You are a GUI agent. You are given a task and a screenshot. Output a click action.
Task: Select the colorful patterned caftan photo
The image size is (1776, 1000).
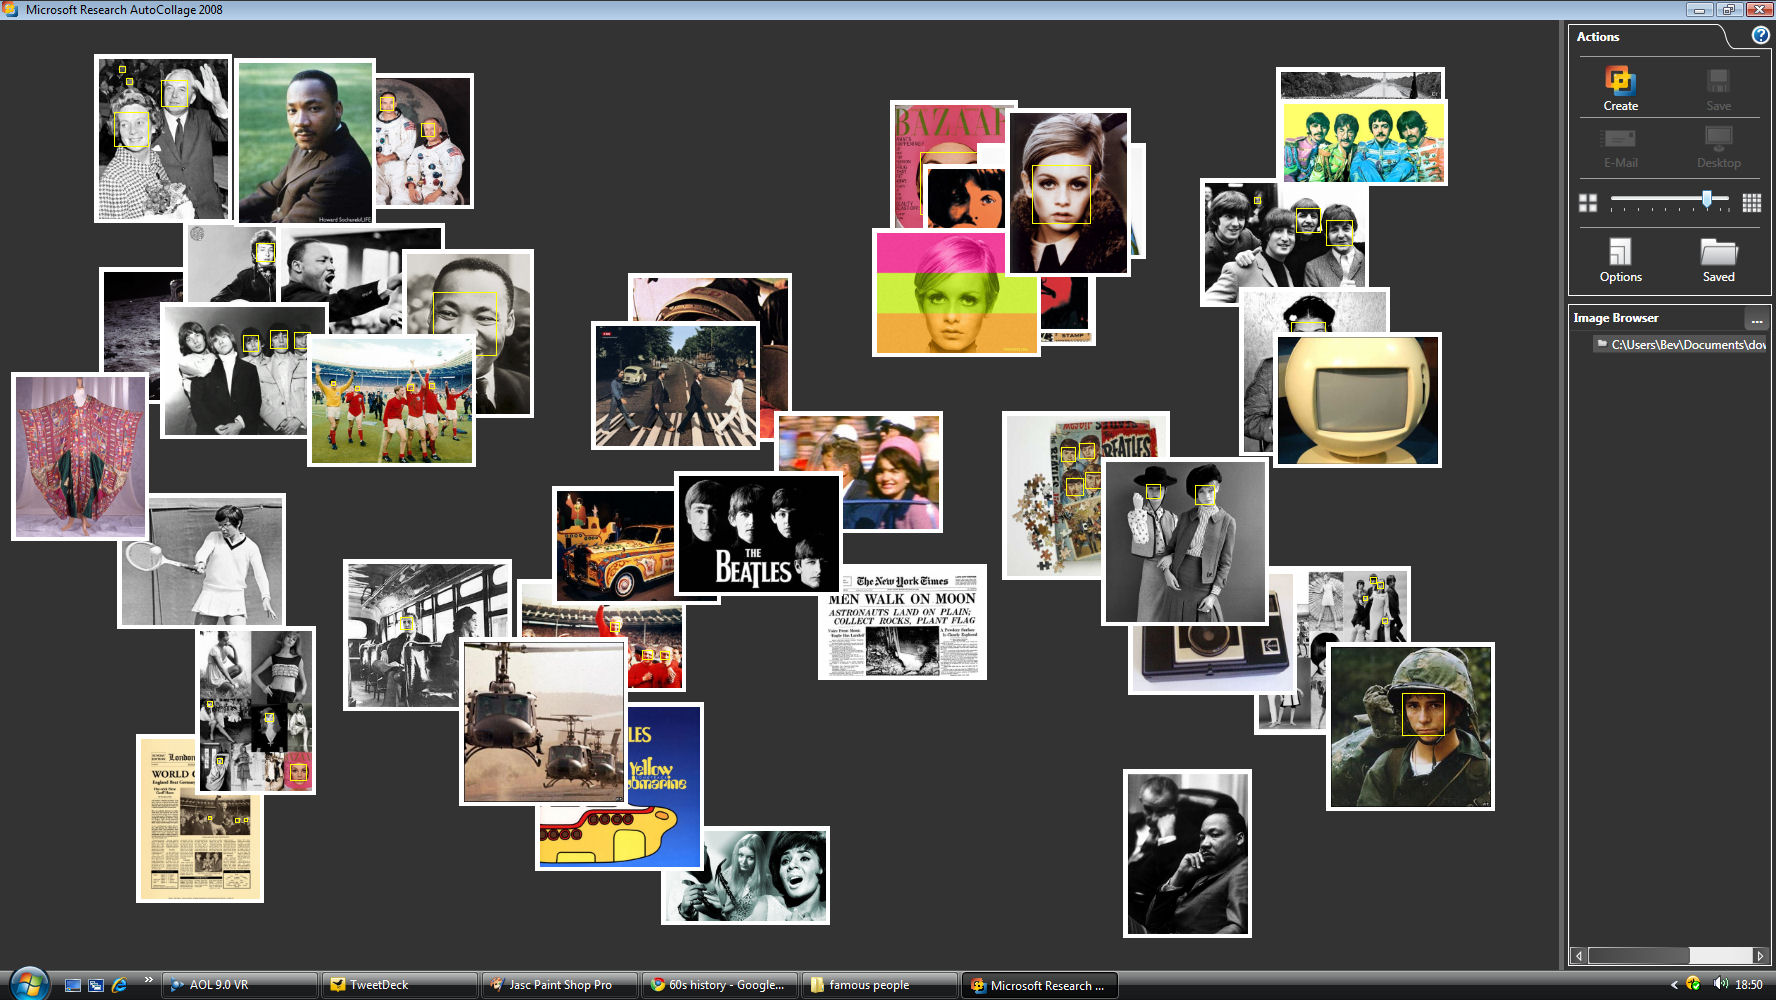[80, 457]
